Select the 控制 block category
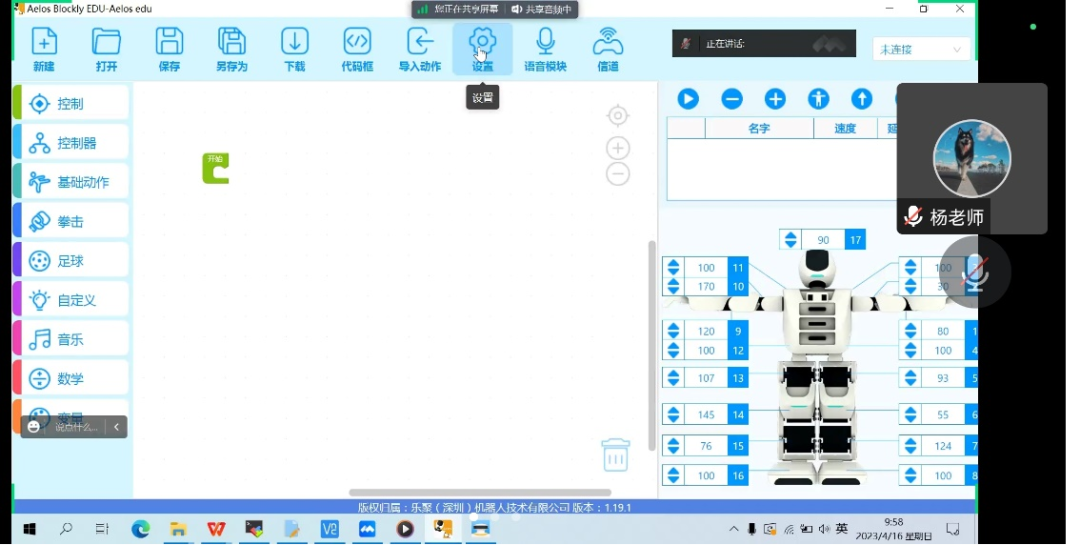The image size is (1080, 545). [x=71, y=104]
